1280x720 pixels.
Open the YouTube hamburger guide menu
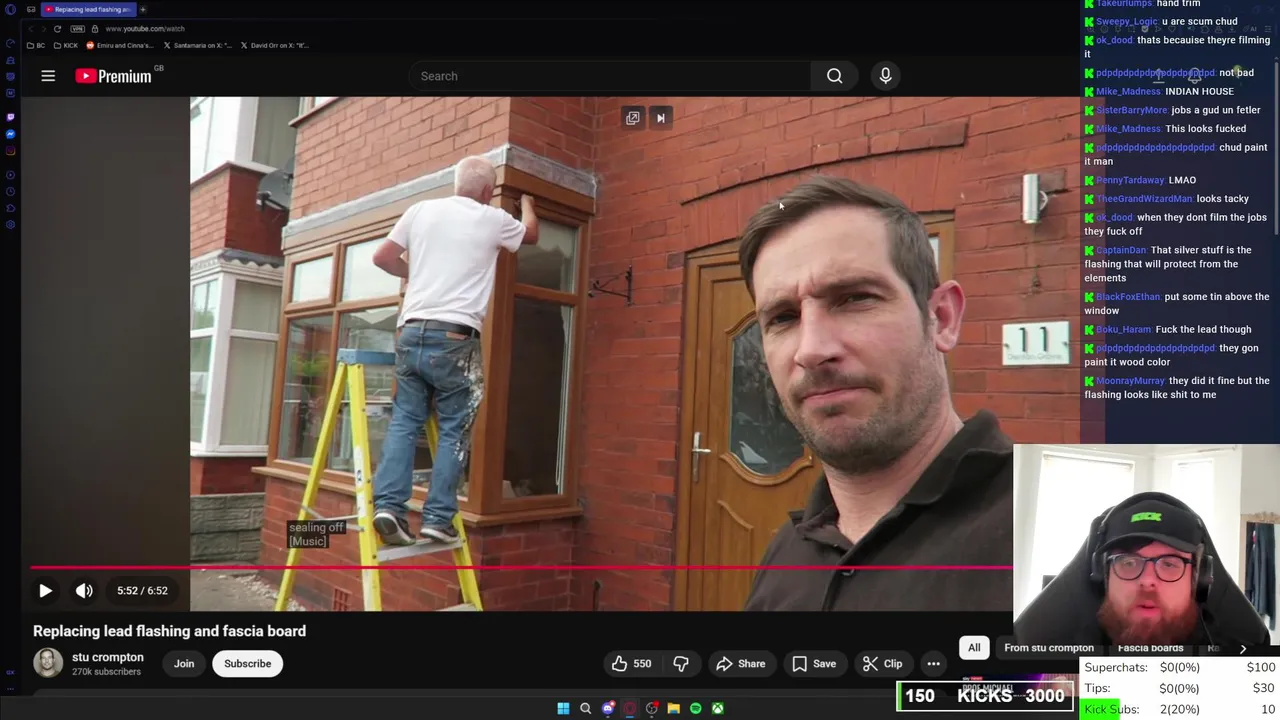(48, 76)
